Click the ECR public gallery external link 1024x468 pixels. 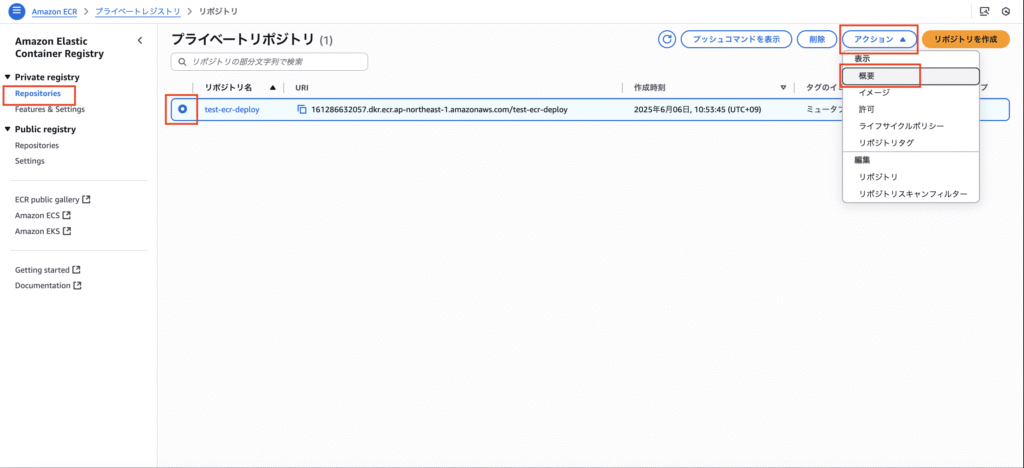click(52, 199)
